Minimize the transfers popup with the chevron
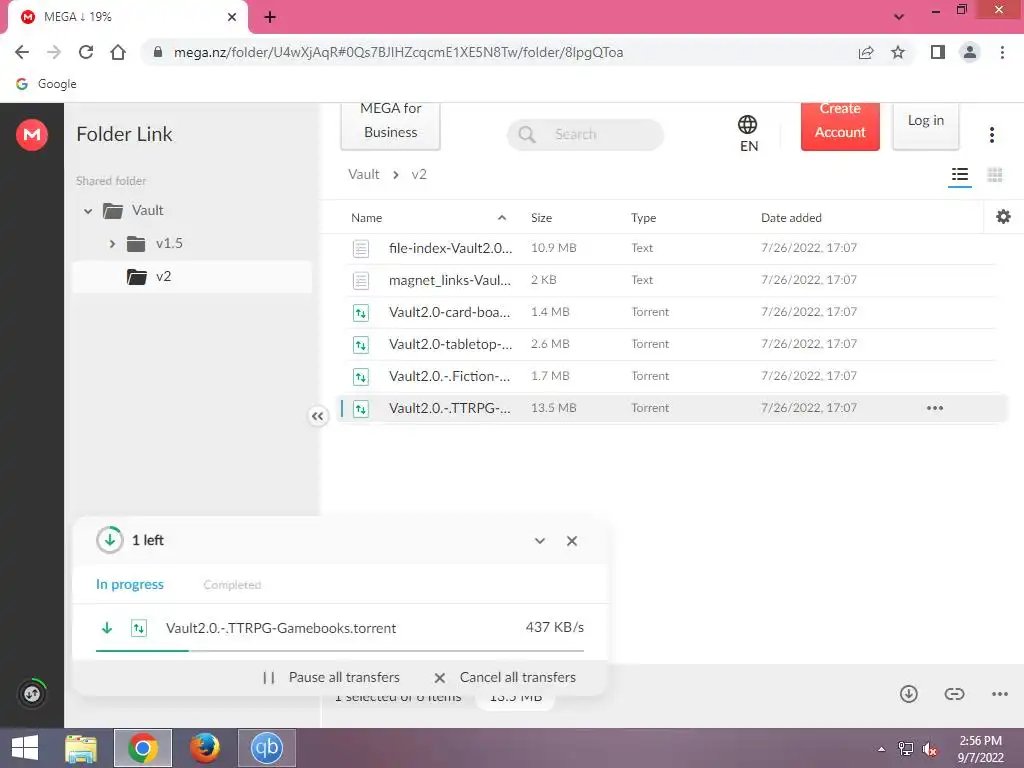Screen dimensions: 1024x768 pos(539,541)
